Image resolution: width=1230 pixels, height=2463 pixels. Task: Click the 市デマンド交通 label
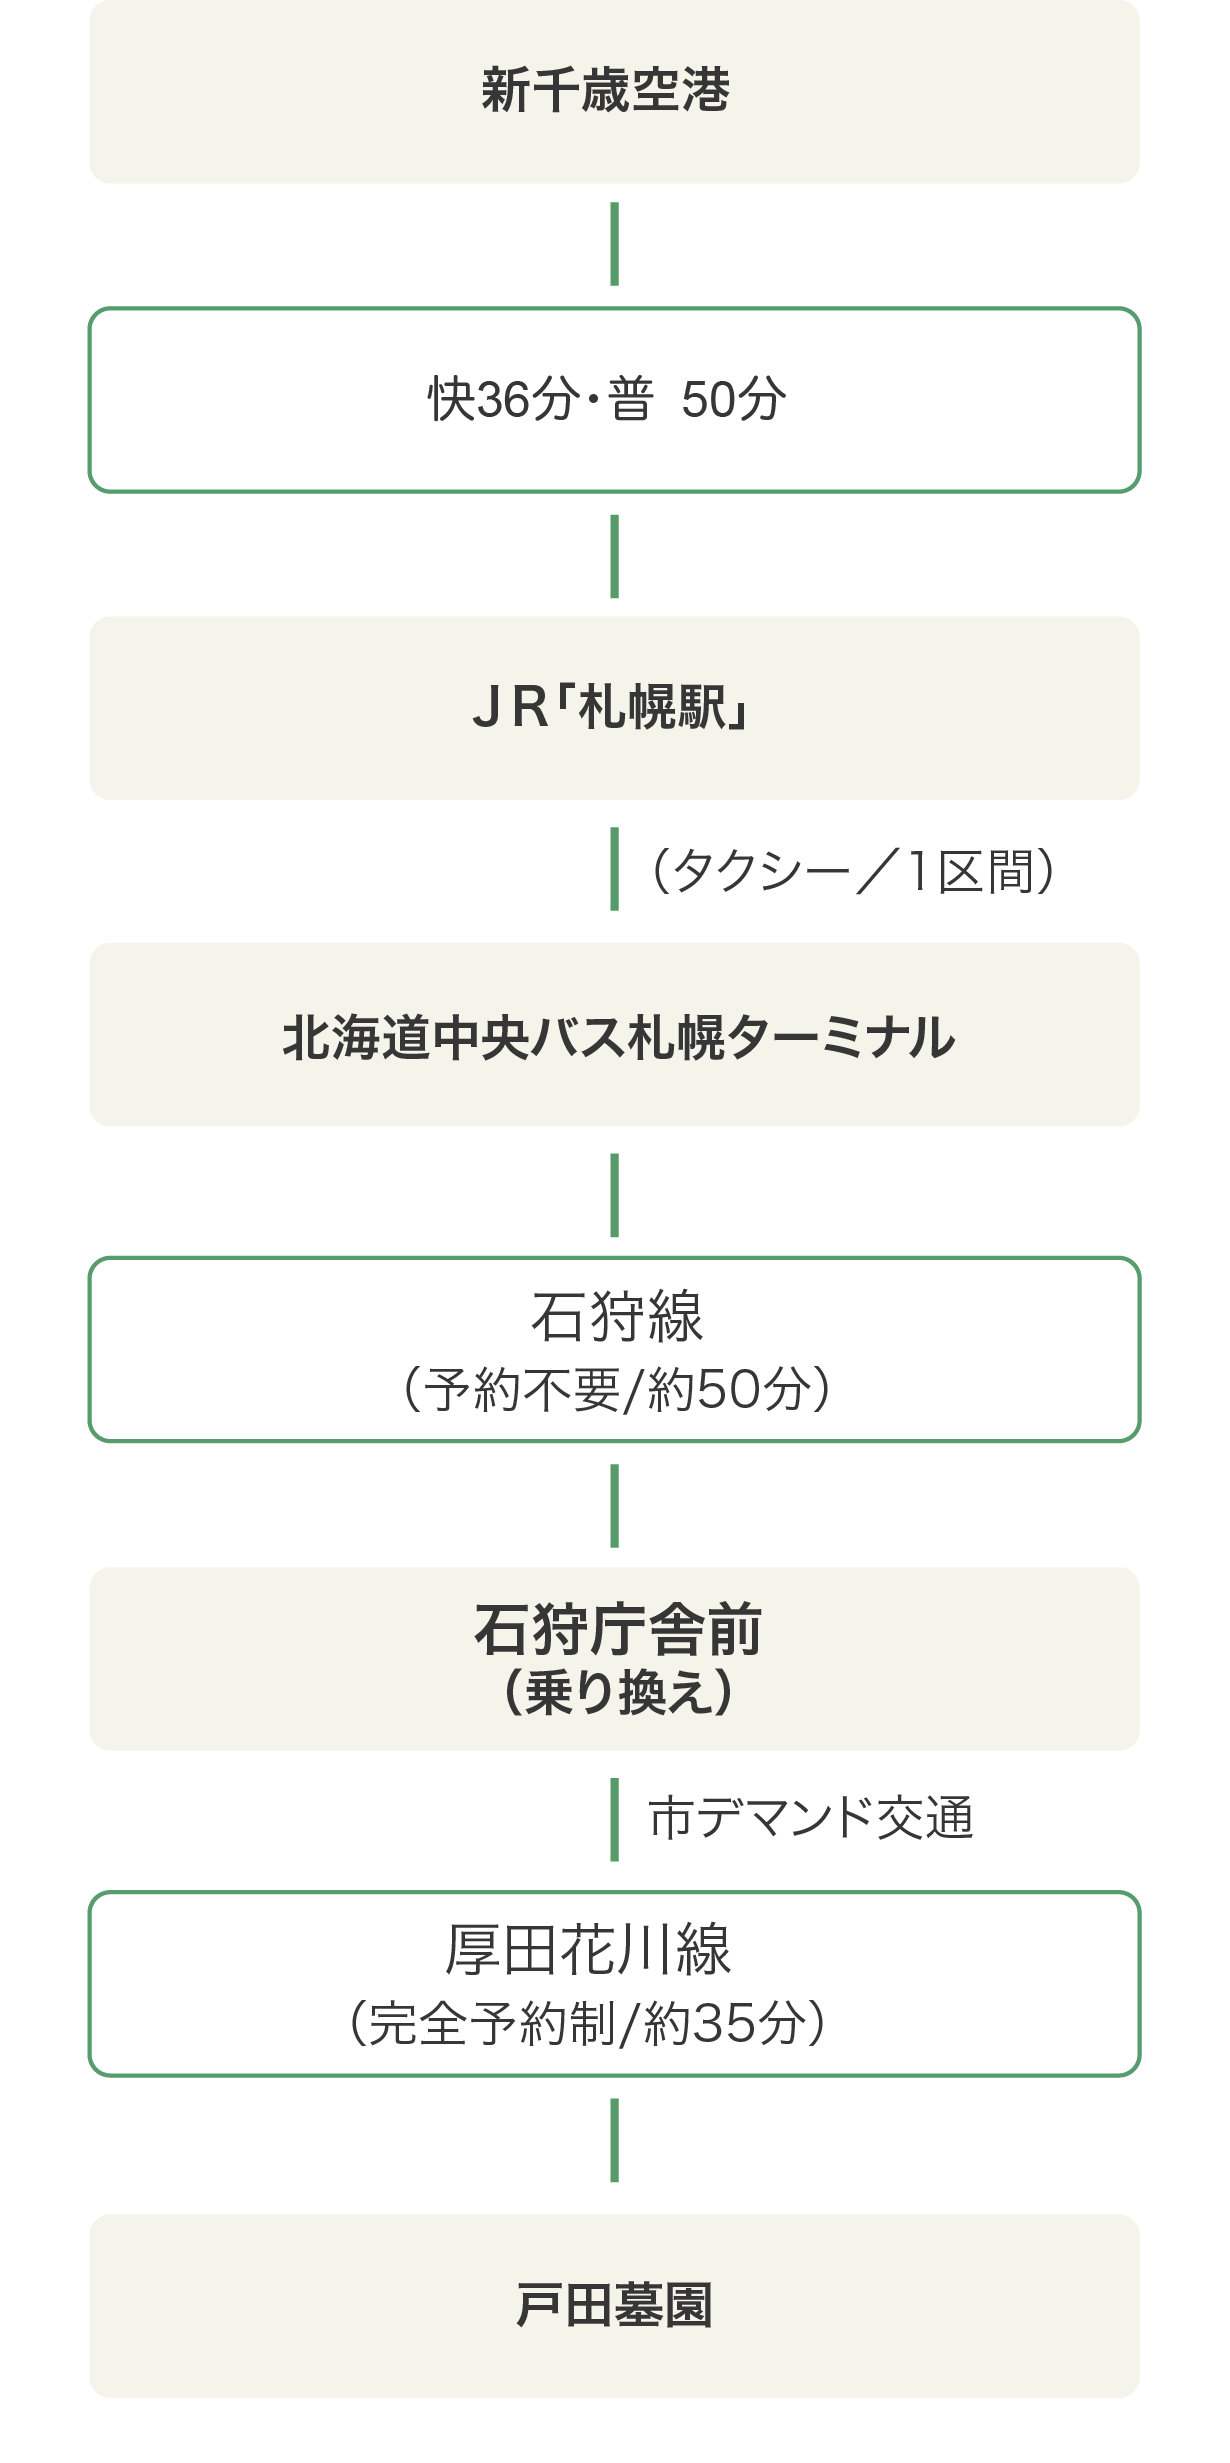(x=810, y=1818)
